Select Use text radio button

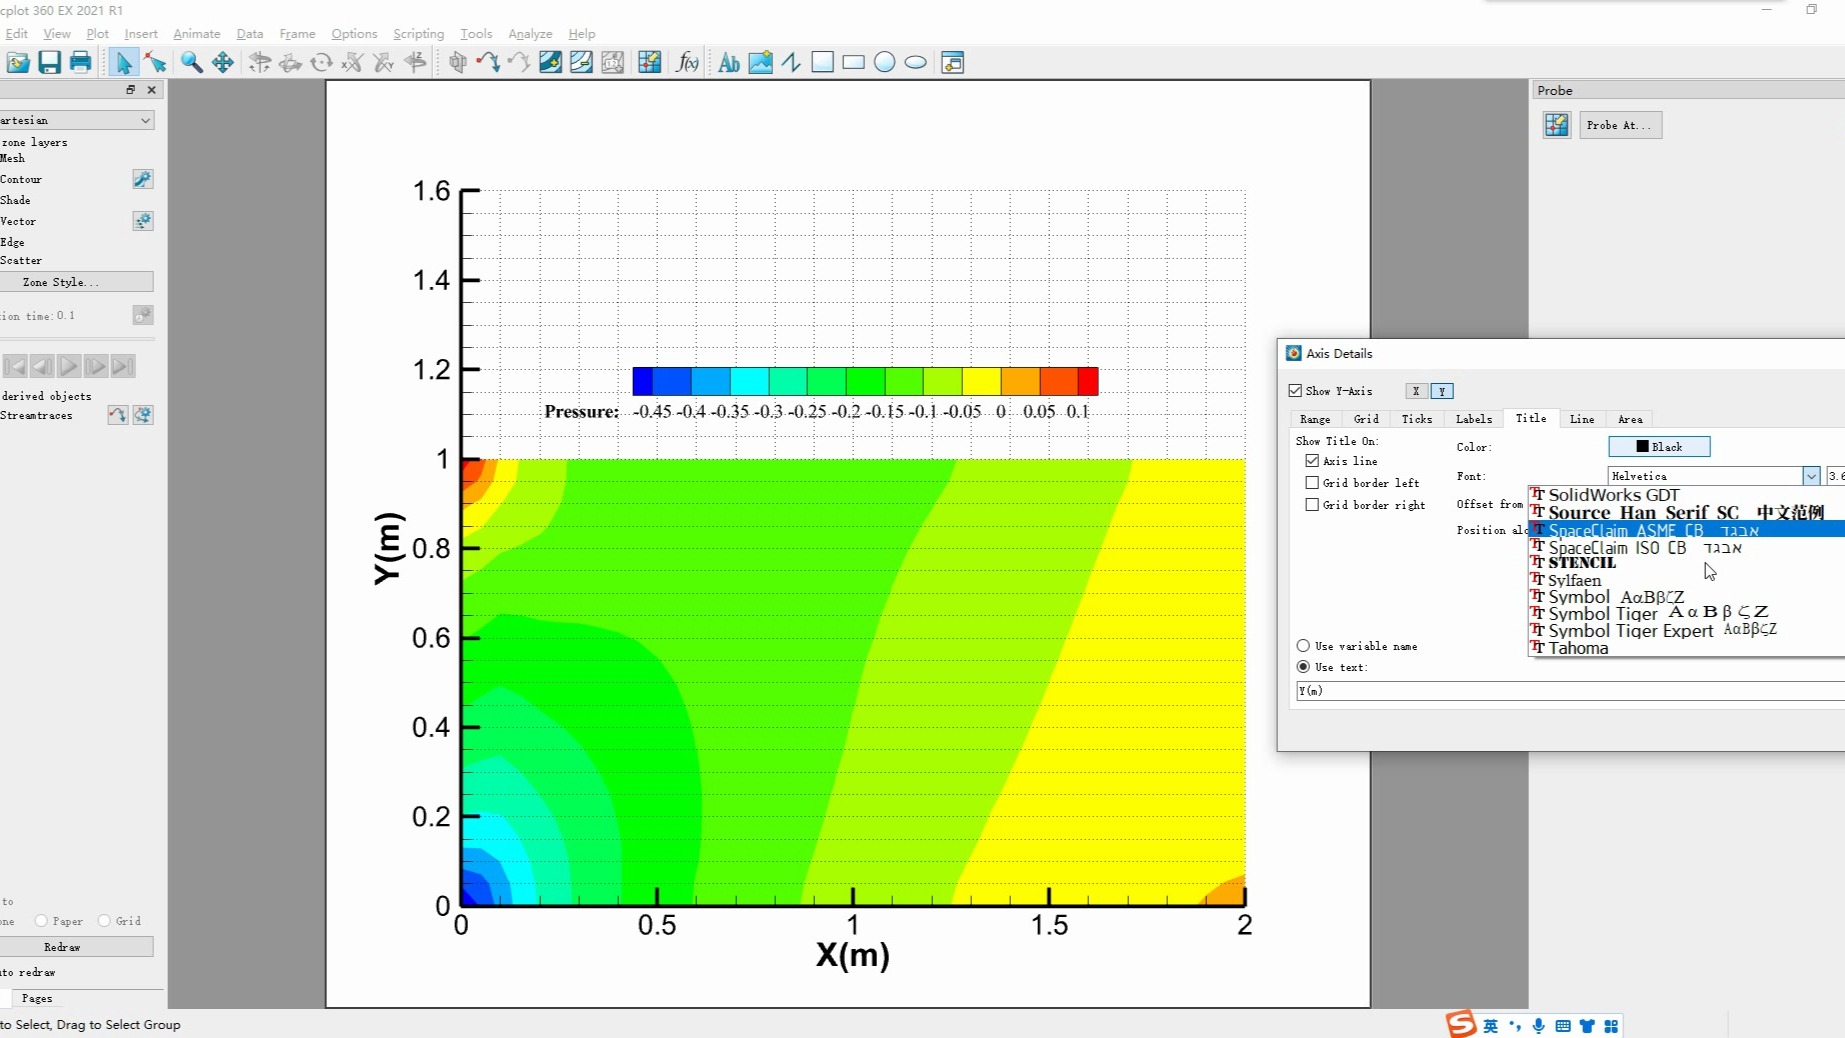[x=1303, y=667]
